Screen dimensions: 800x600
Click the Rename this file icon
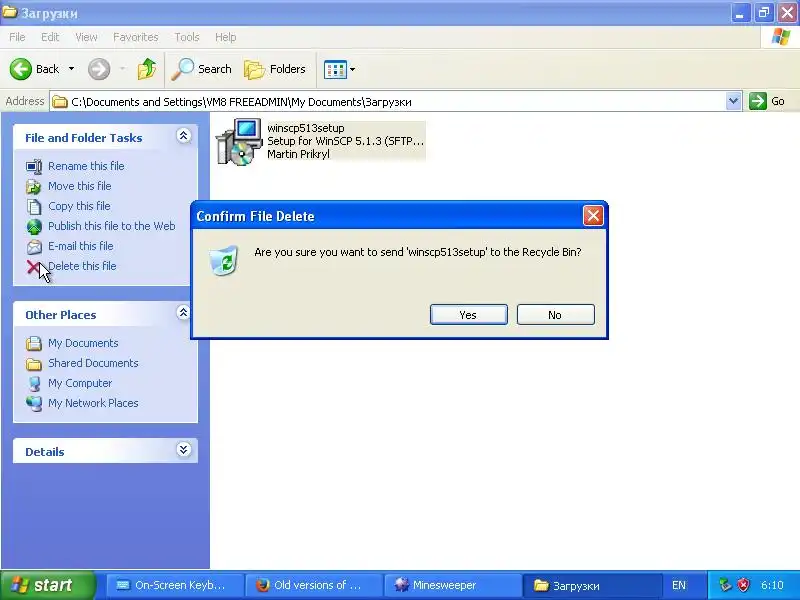pos(34,166)
